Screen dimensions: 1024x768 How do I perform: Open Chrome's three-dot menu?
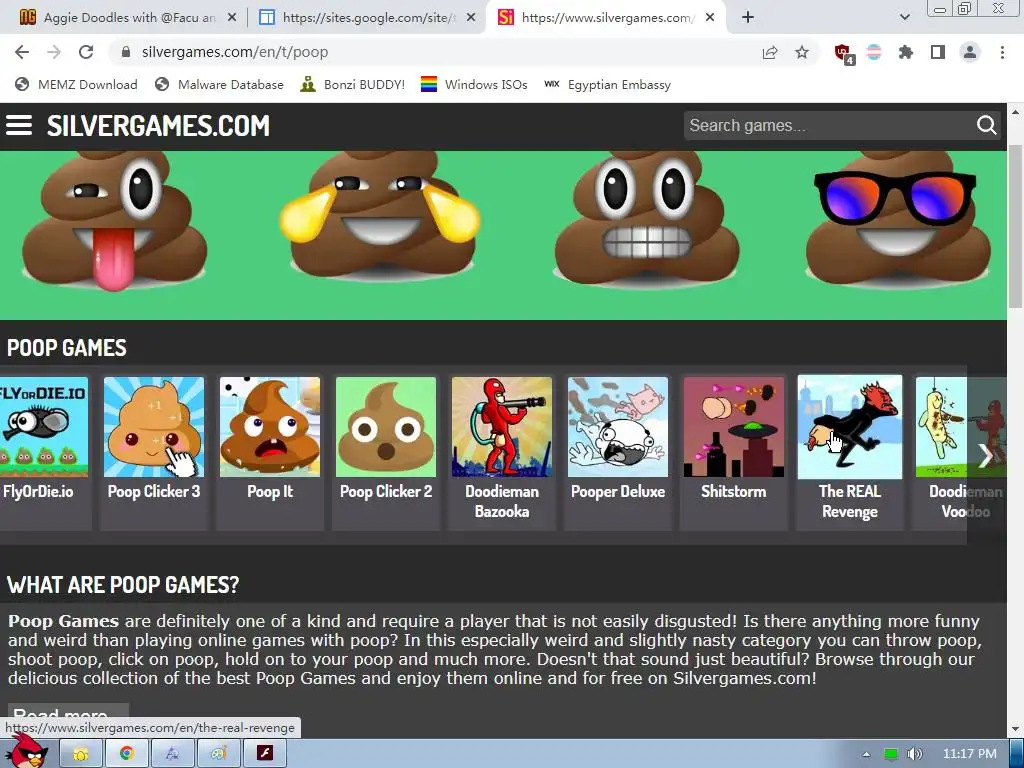click(x=1002, y=52)
